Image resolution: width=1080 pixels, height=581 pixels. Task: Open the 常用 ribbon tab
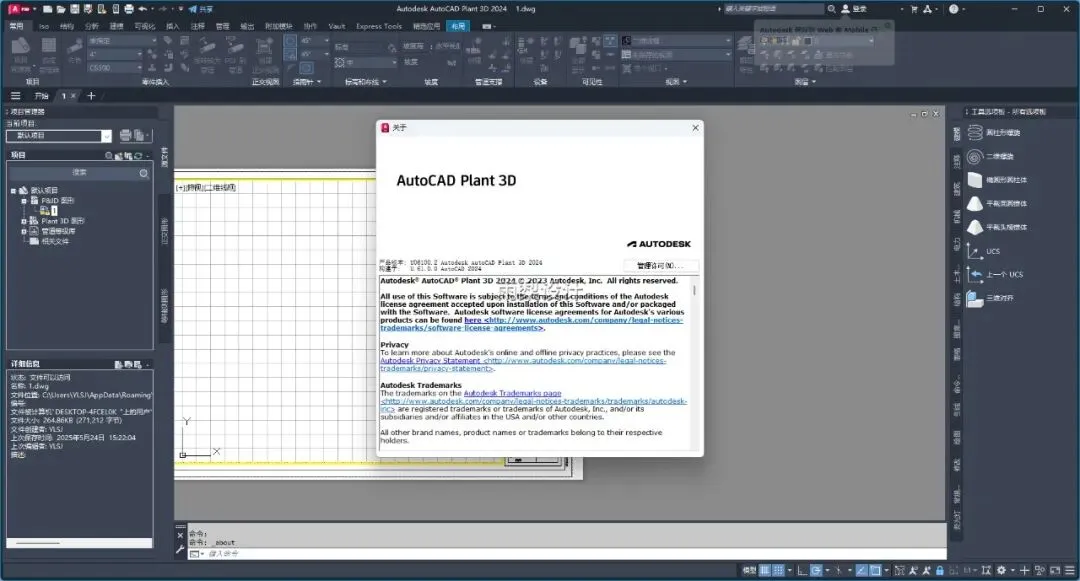point(17,26)
